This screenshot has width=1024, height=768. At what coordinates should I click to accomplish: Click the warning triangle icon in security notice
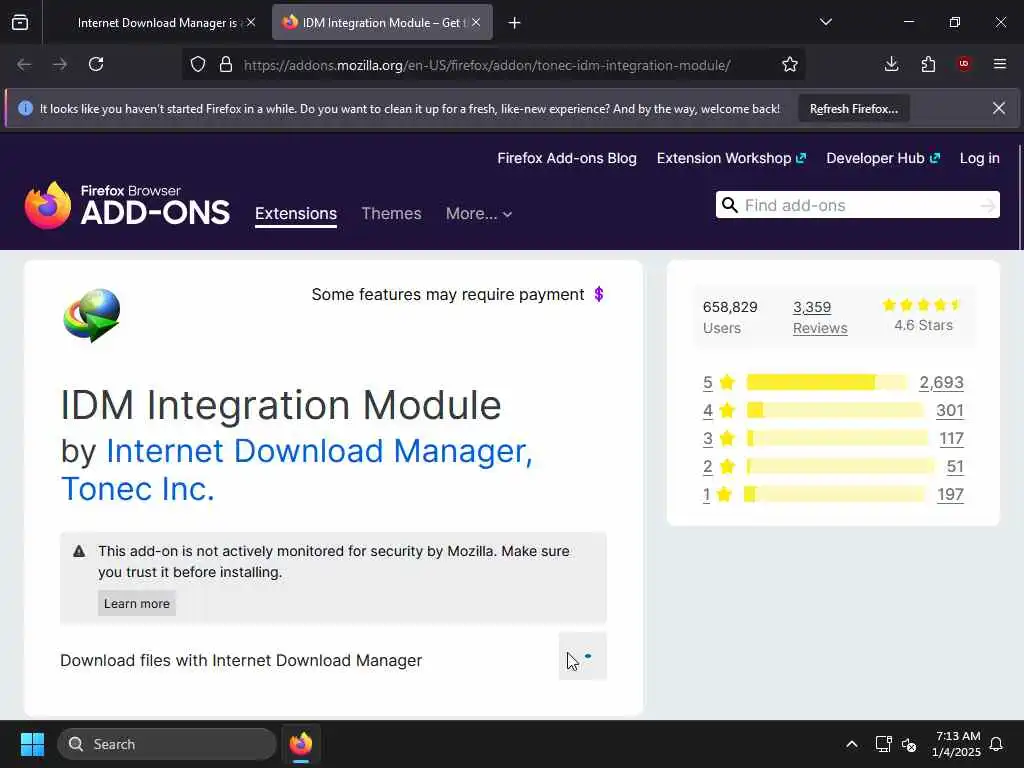point(79,551)
